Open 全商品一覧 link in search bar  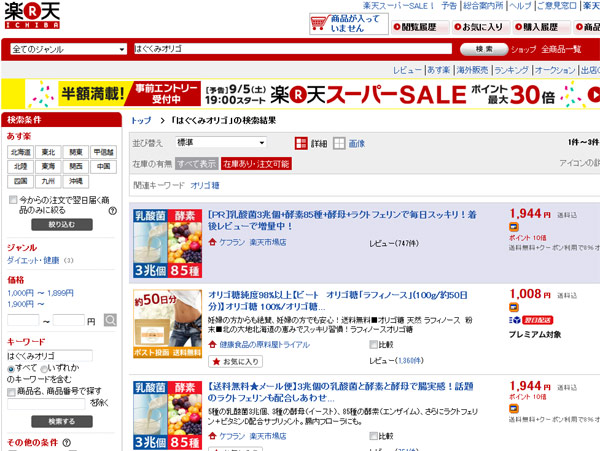coord(561,49)
